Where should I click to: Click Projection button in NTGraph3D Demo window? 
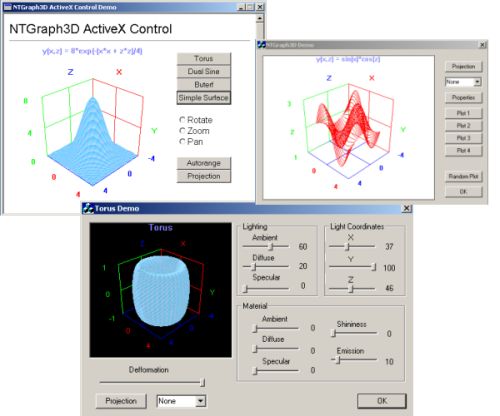(x=464, y=66)
